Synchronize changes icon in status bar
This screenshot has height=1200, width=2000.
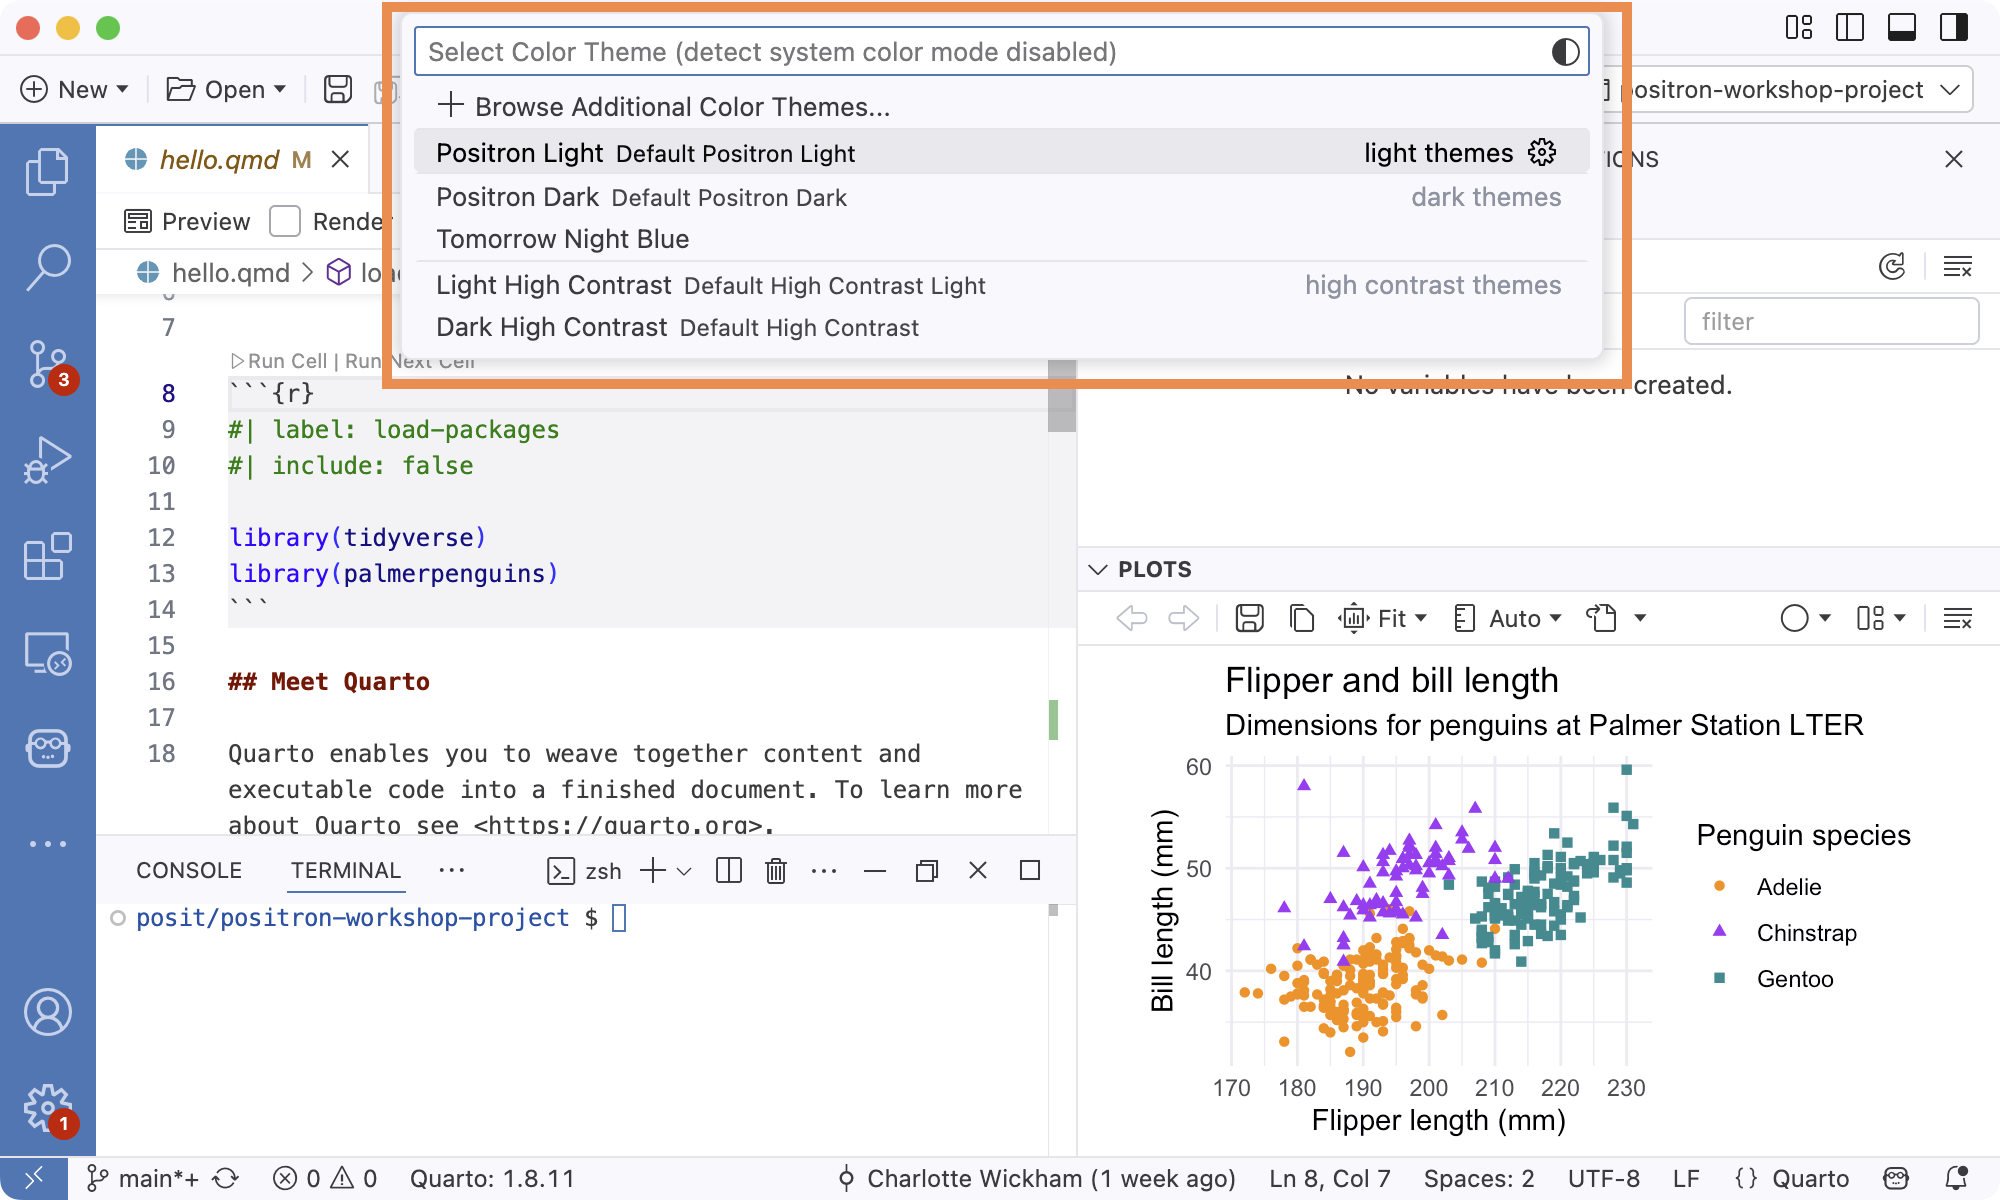pyautogui.click(x=226, y=1178)
